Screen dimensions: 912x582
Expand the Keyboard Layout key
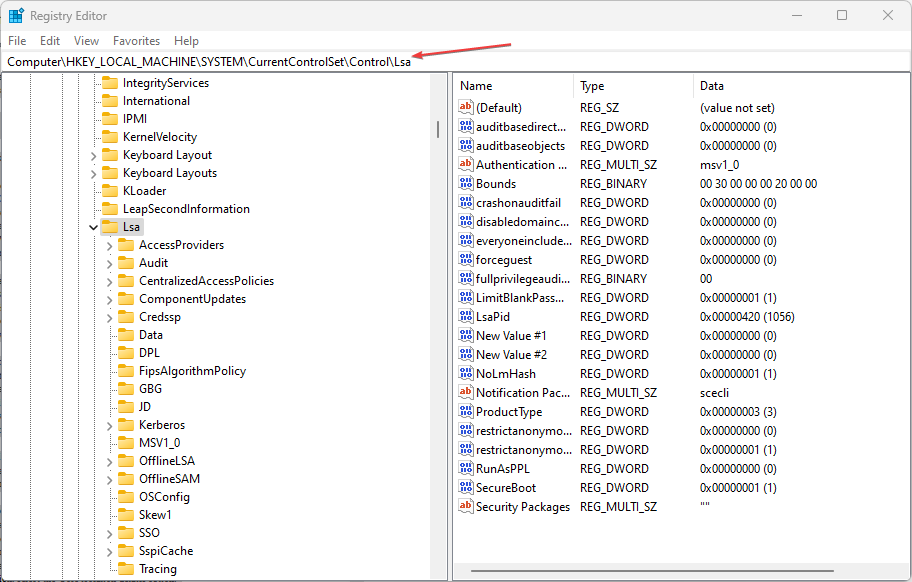[x=93, y=156]
